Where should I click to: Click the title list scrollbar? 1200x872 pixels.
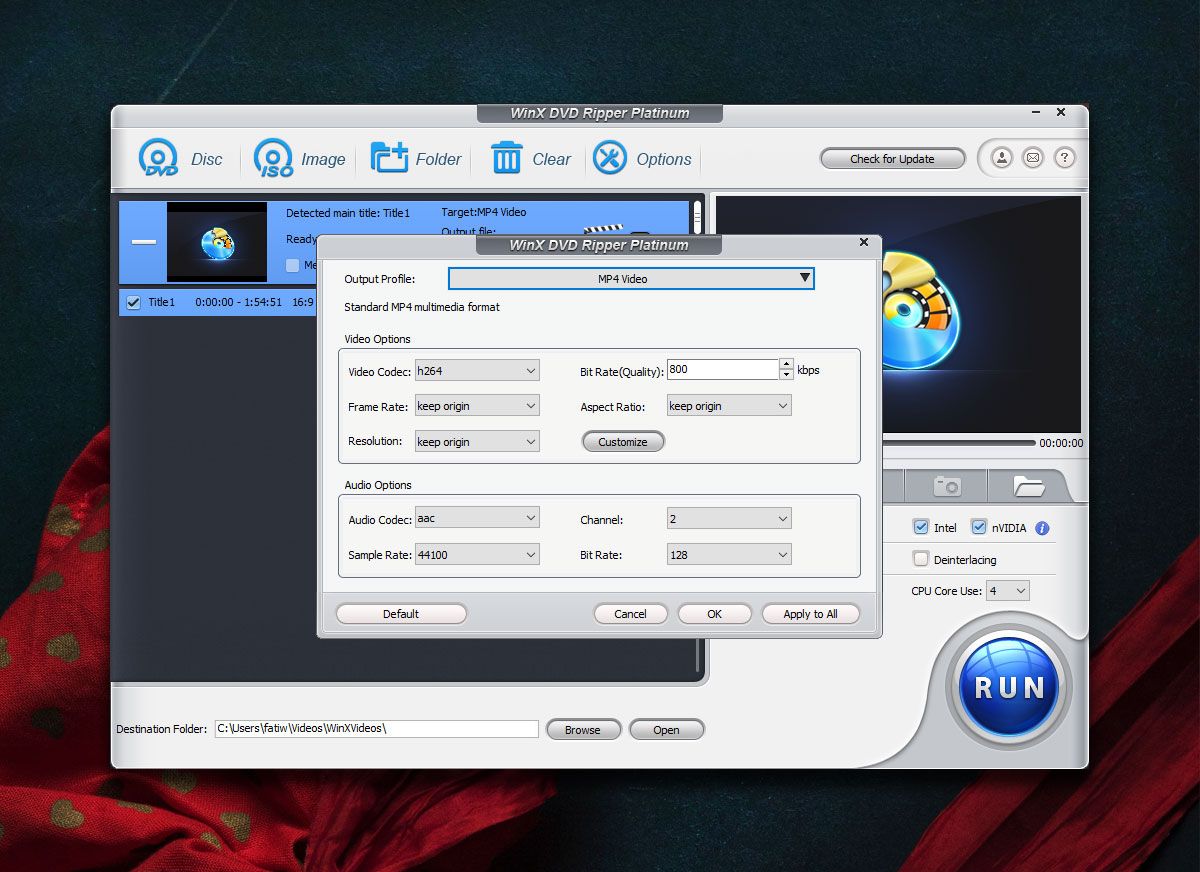698,217
